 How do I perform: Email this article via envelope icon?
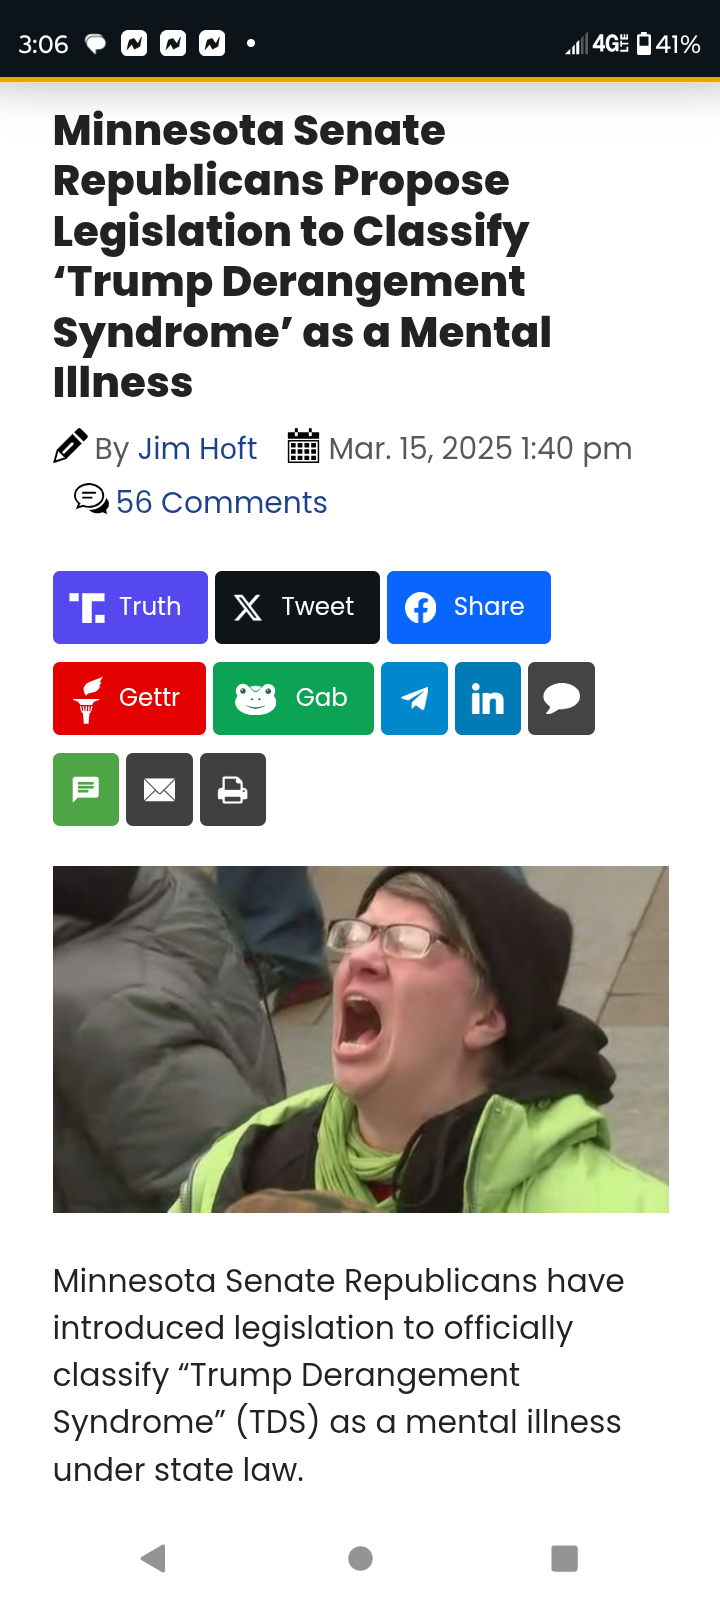click(x=160, y=789)
